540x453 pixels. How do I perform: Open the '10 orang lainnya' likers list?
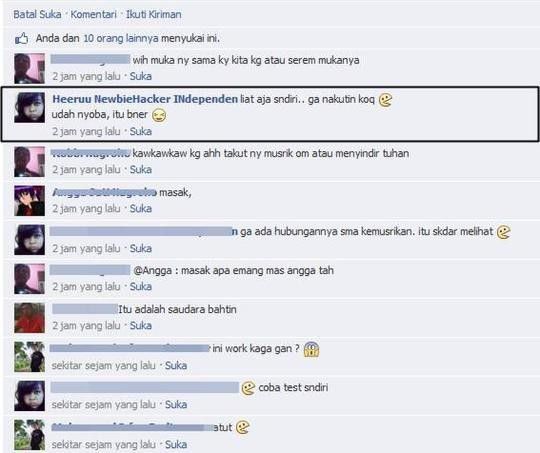pos(121,38)
